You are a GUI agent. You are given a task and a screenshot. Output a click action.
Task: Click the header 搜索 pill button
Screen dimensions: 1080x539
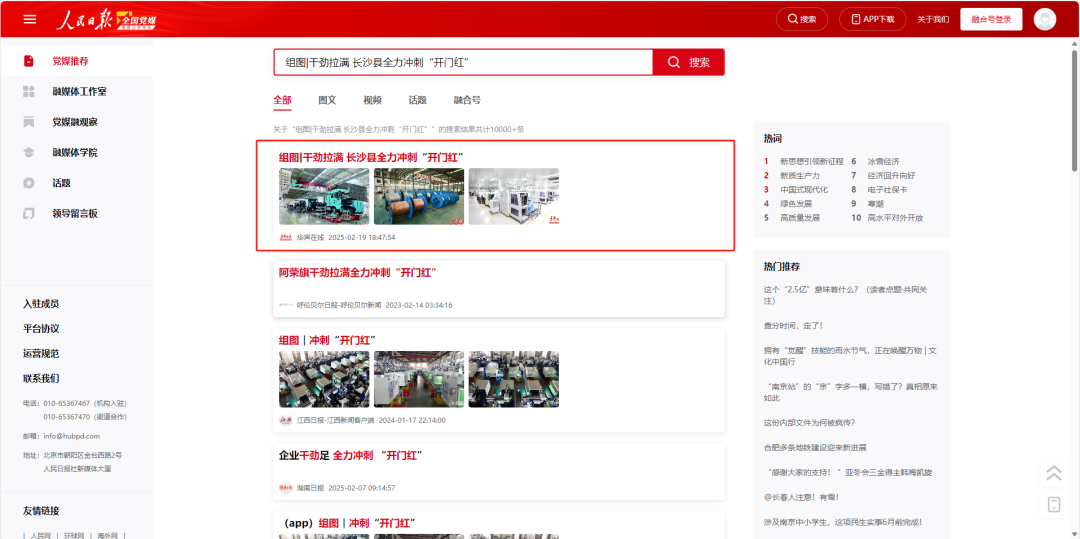point(802,19)
